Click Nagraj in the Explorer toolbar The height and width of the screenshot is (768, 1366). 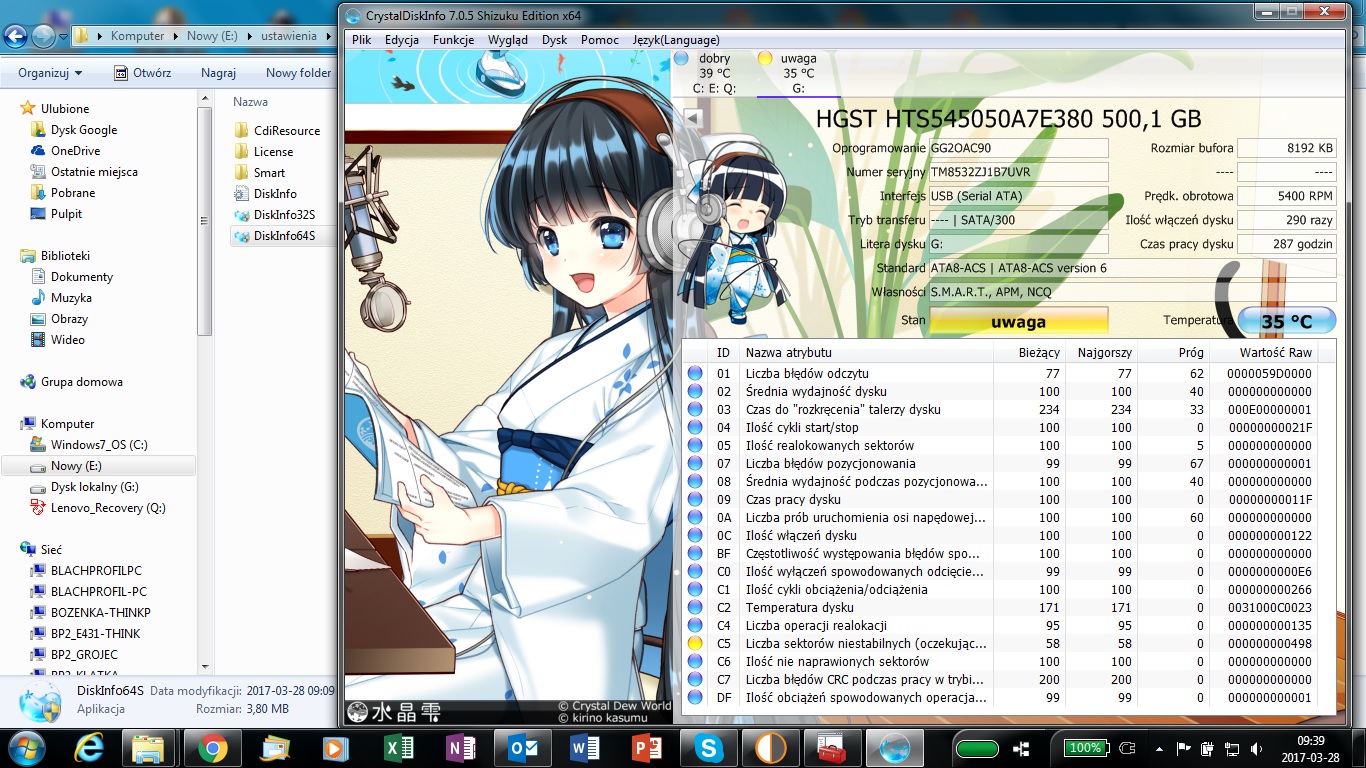click(x=218, y=73)
